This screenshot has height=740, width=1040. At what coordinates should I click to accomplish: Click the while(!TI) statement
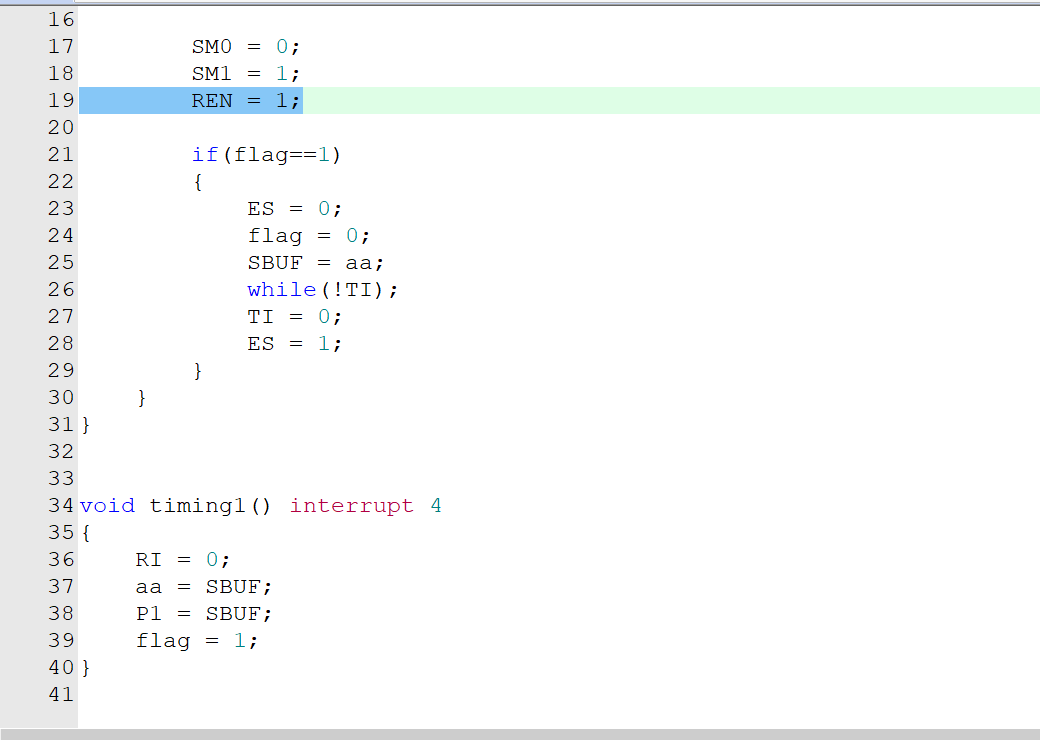tap(320, 289)
